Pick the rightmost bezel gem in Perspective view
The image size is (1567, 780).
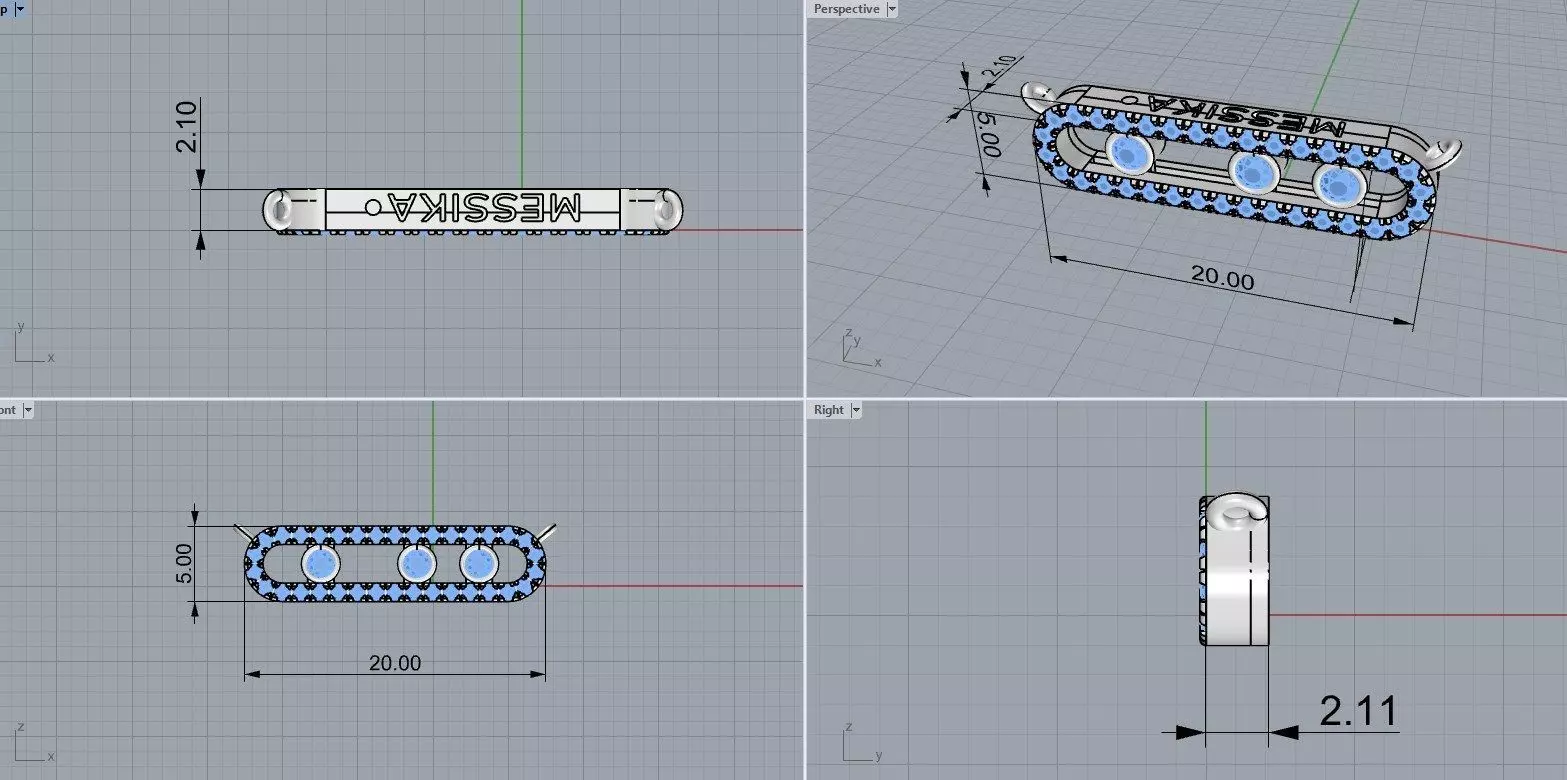point(1338,185)
